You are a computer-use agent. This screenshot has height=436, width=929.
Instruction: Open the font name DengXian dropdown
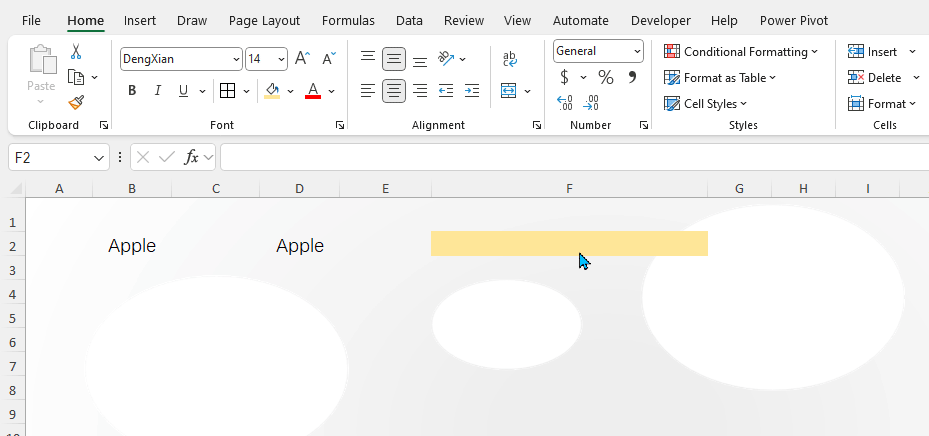tap(237, 59)
